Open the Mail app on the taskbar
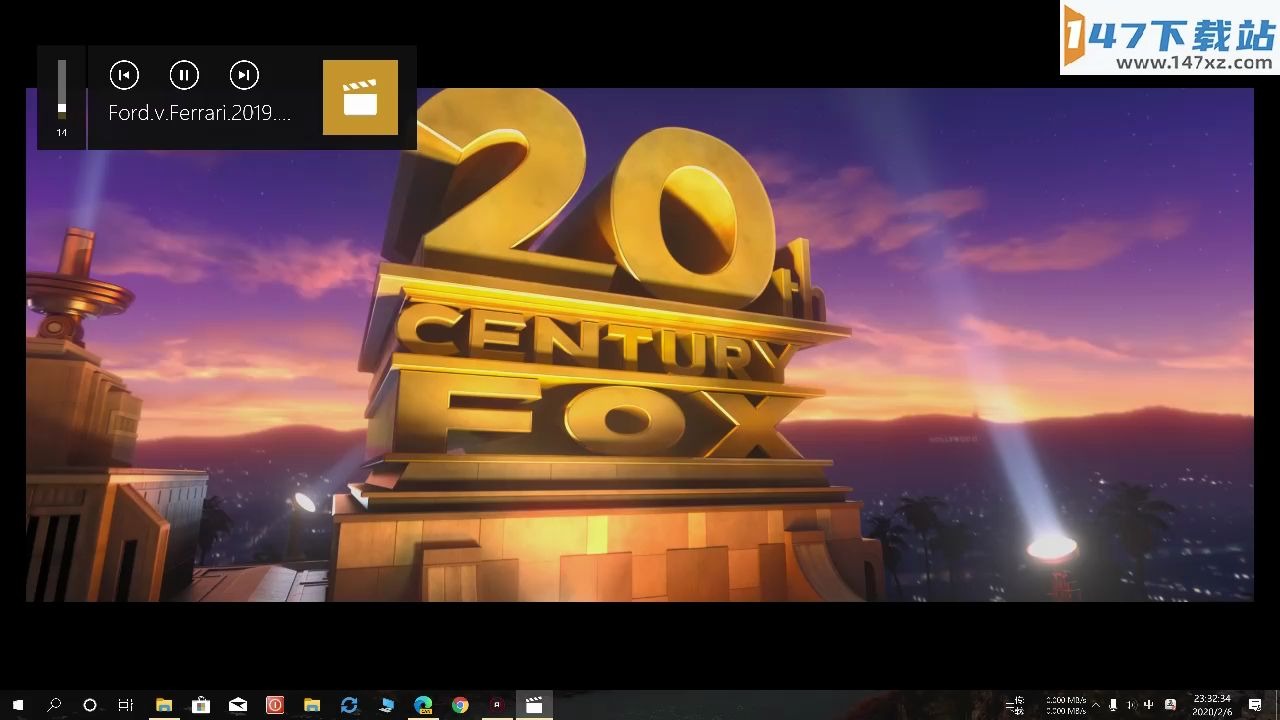The width and height of the screenshot is (1280, 720). (x=238, y=705)
